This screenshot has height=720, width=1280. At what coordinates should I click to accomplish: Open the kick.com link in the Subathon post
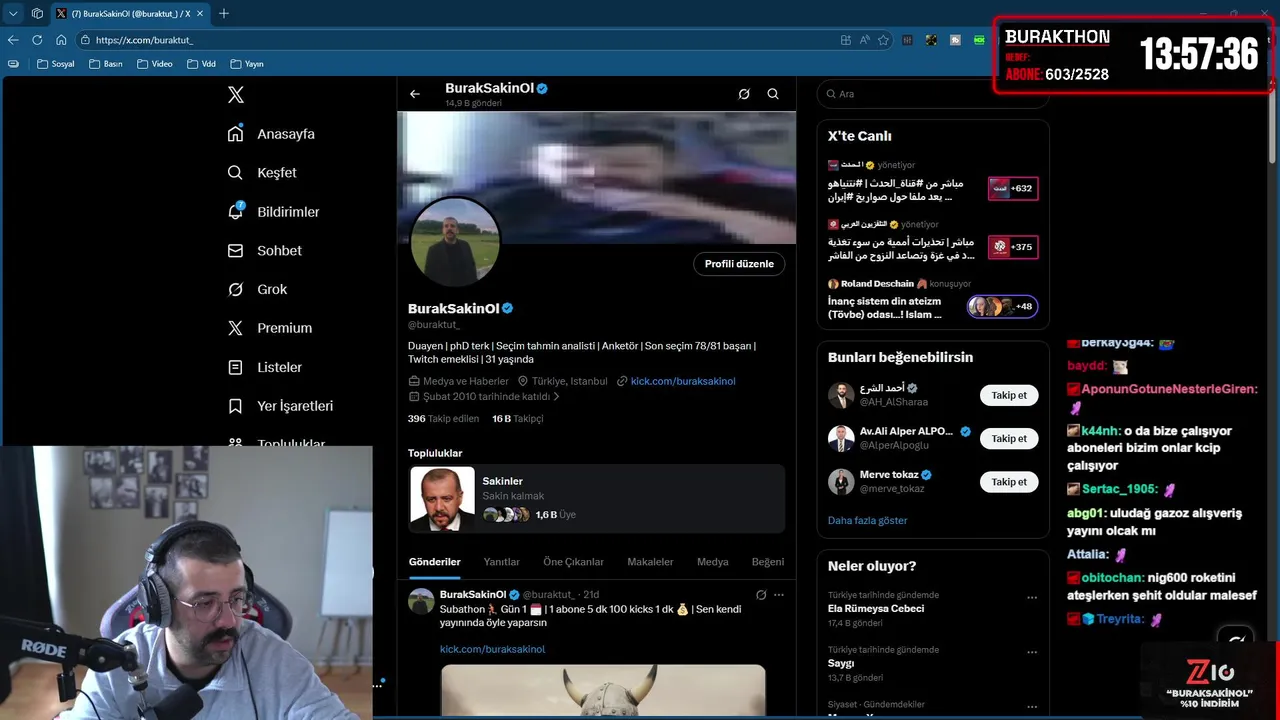pos(492,649)
